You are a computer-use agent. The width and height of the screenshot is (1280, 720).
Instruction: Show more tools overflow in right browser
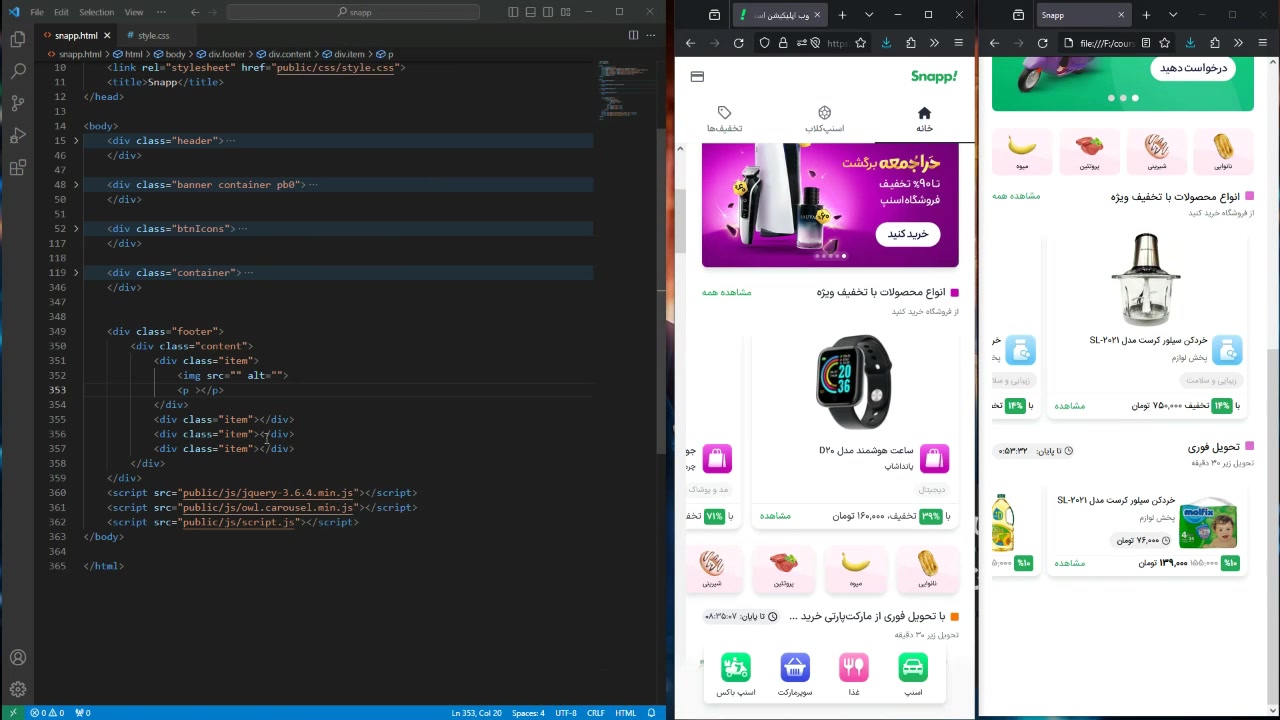[1238, 43]
